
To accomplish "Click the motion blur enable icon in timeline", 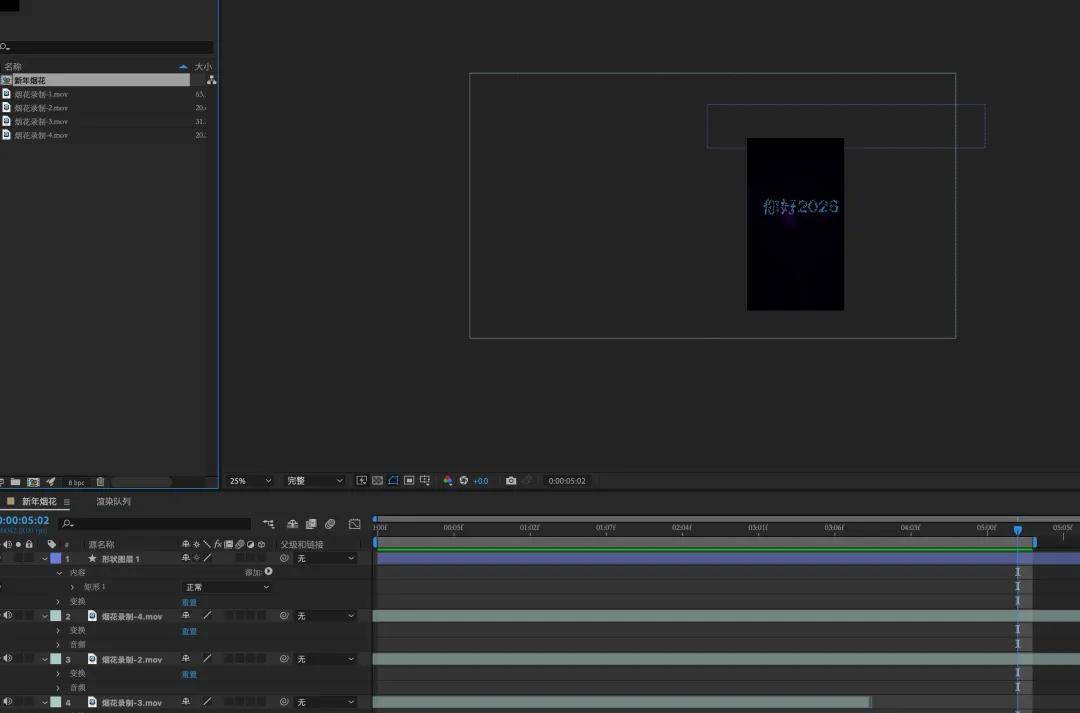I will (x=330, y=524).
